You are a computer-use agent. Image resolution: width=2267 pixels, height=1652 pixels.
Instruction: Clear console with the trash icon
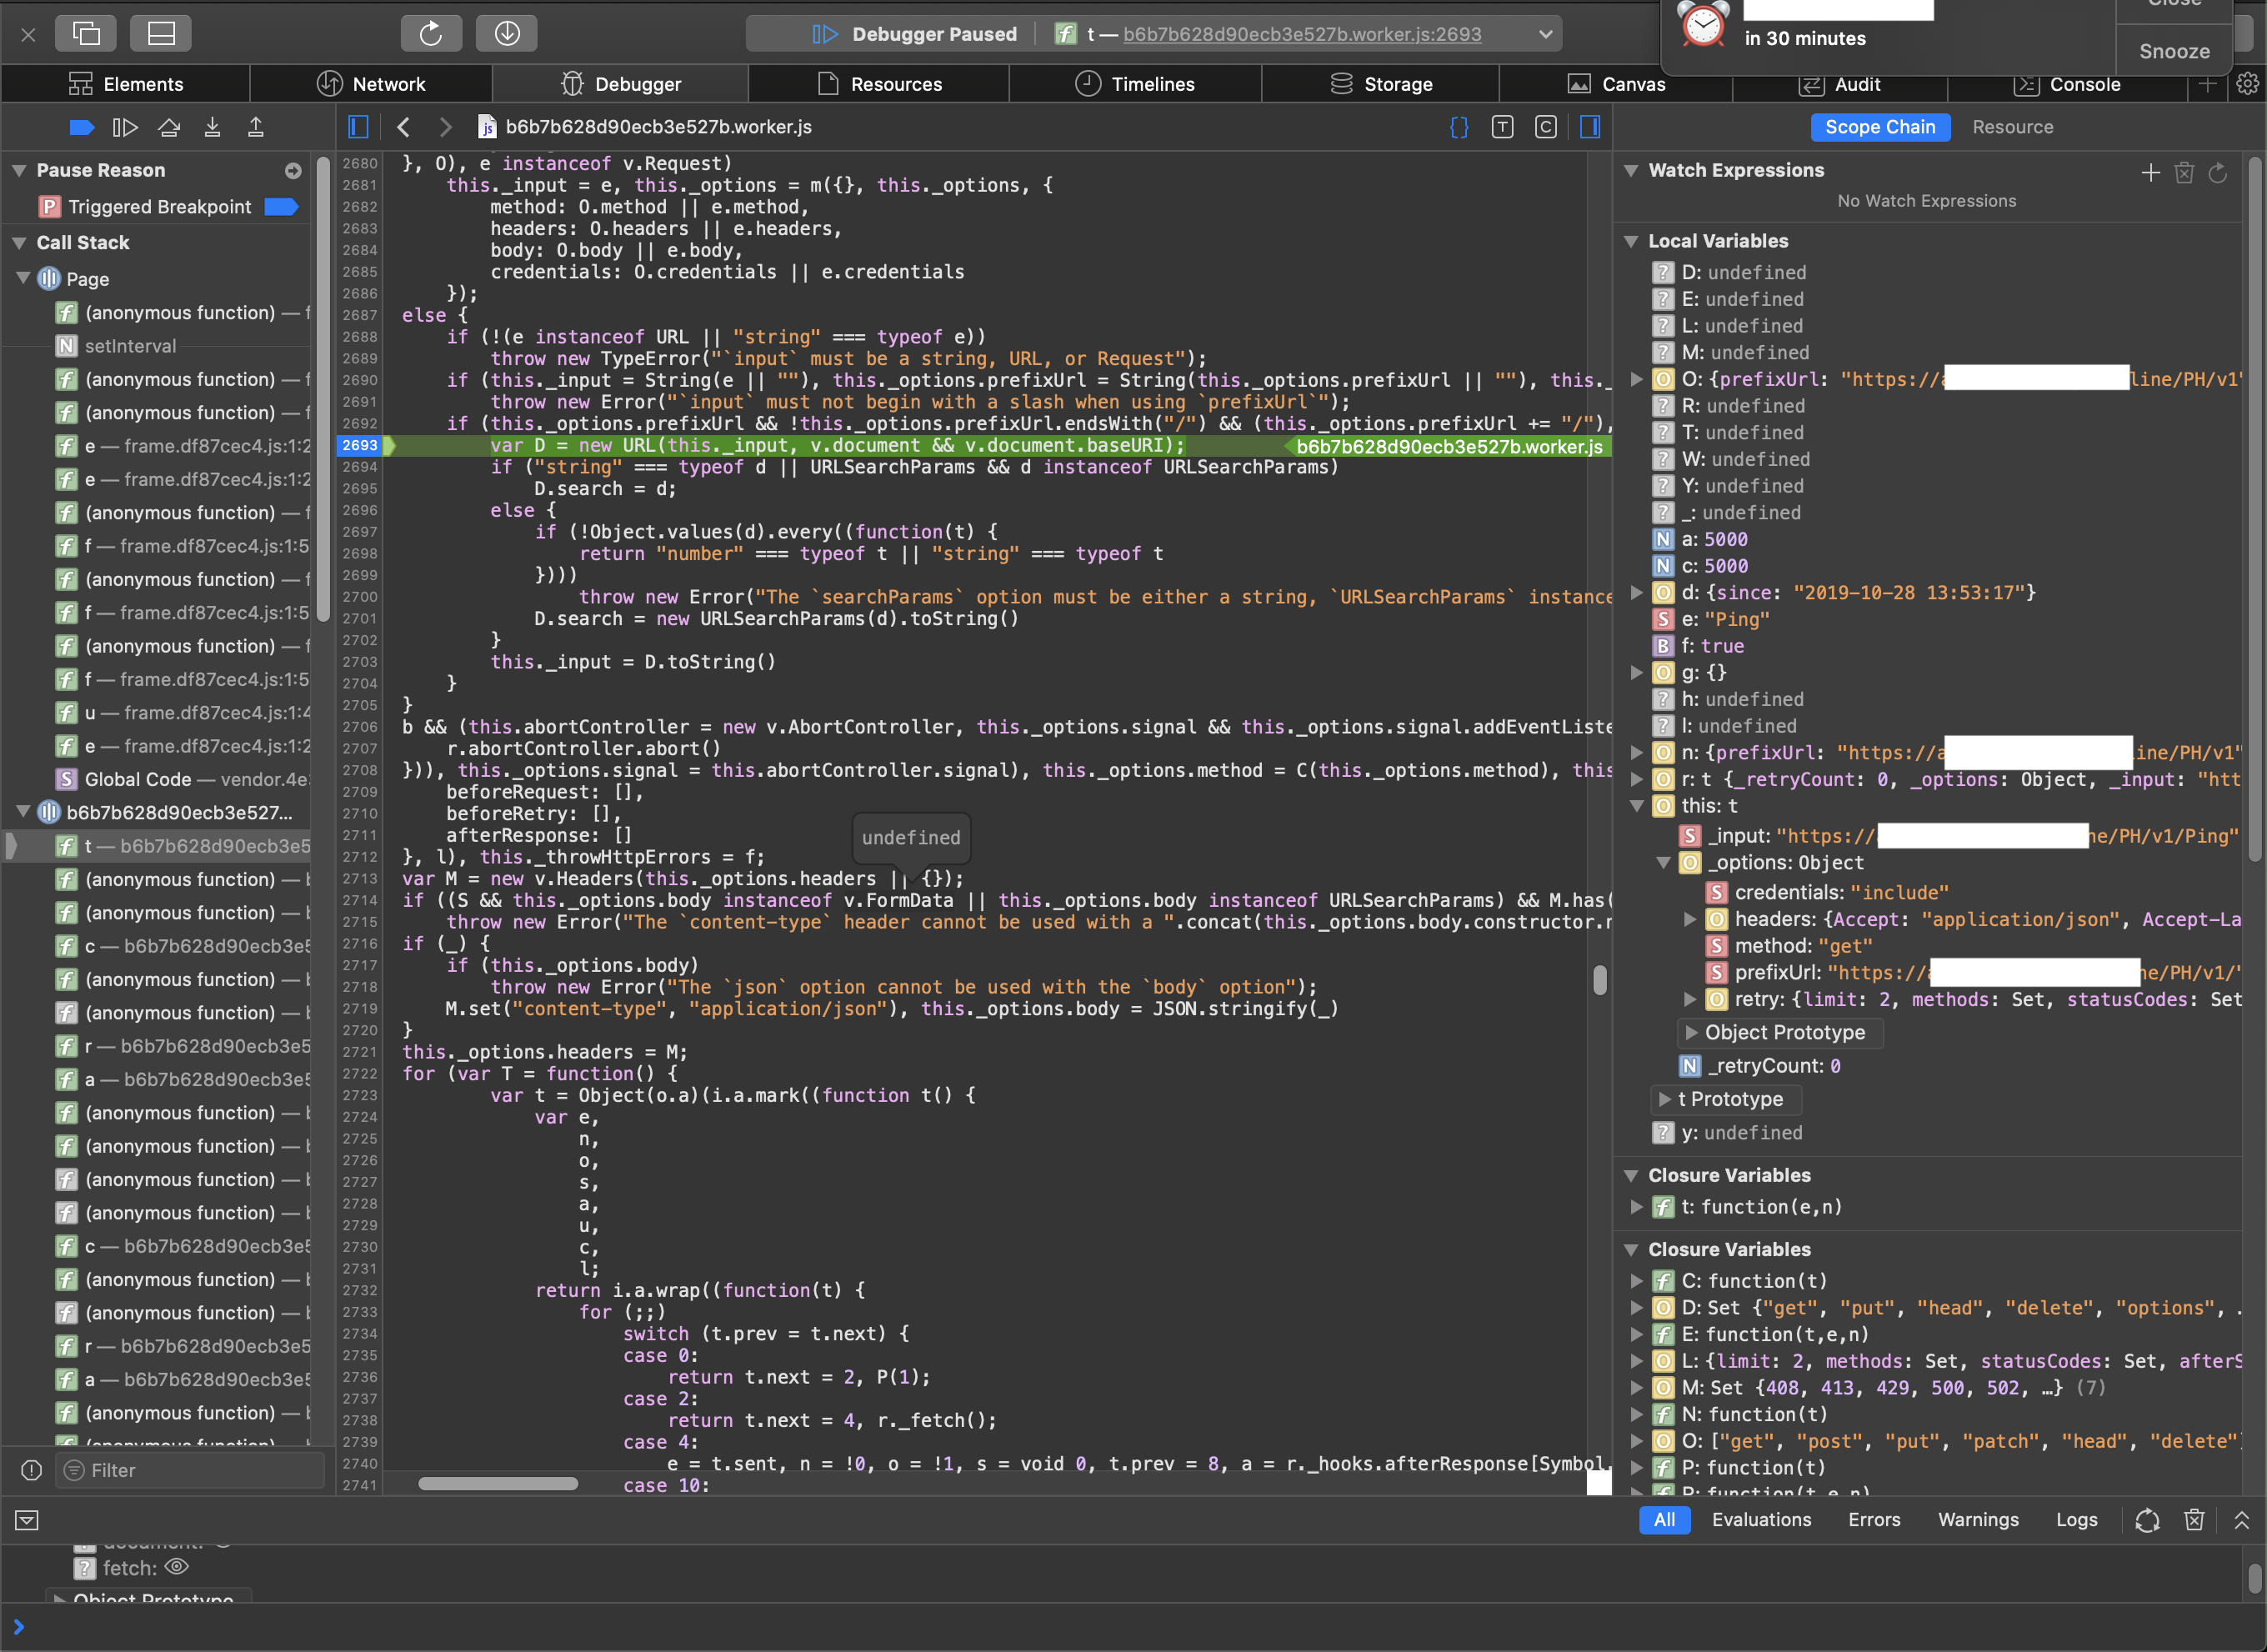click(x=2194, y=1520)
